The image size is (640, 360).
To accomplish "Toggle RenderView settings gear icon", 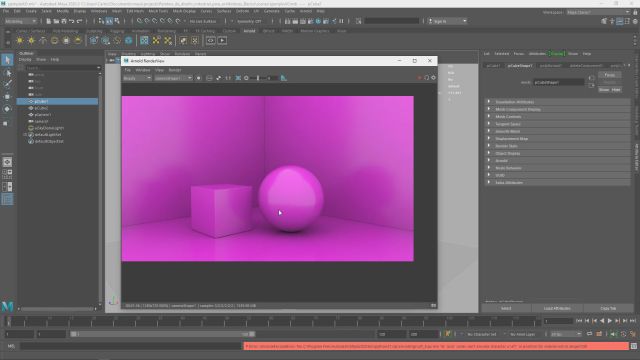I will [433, 78].
